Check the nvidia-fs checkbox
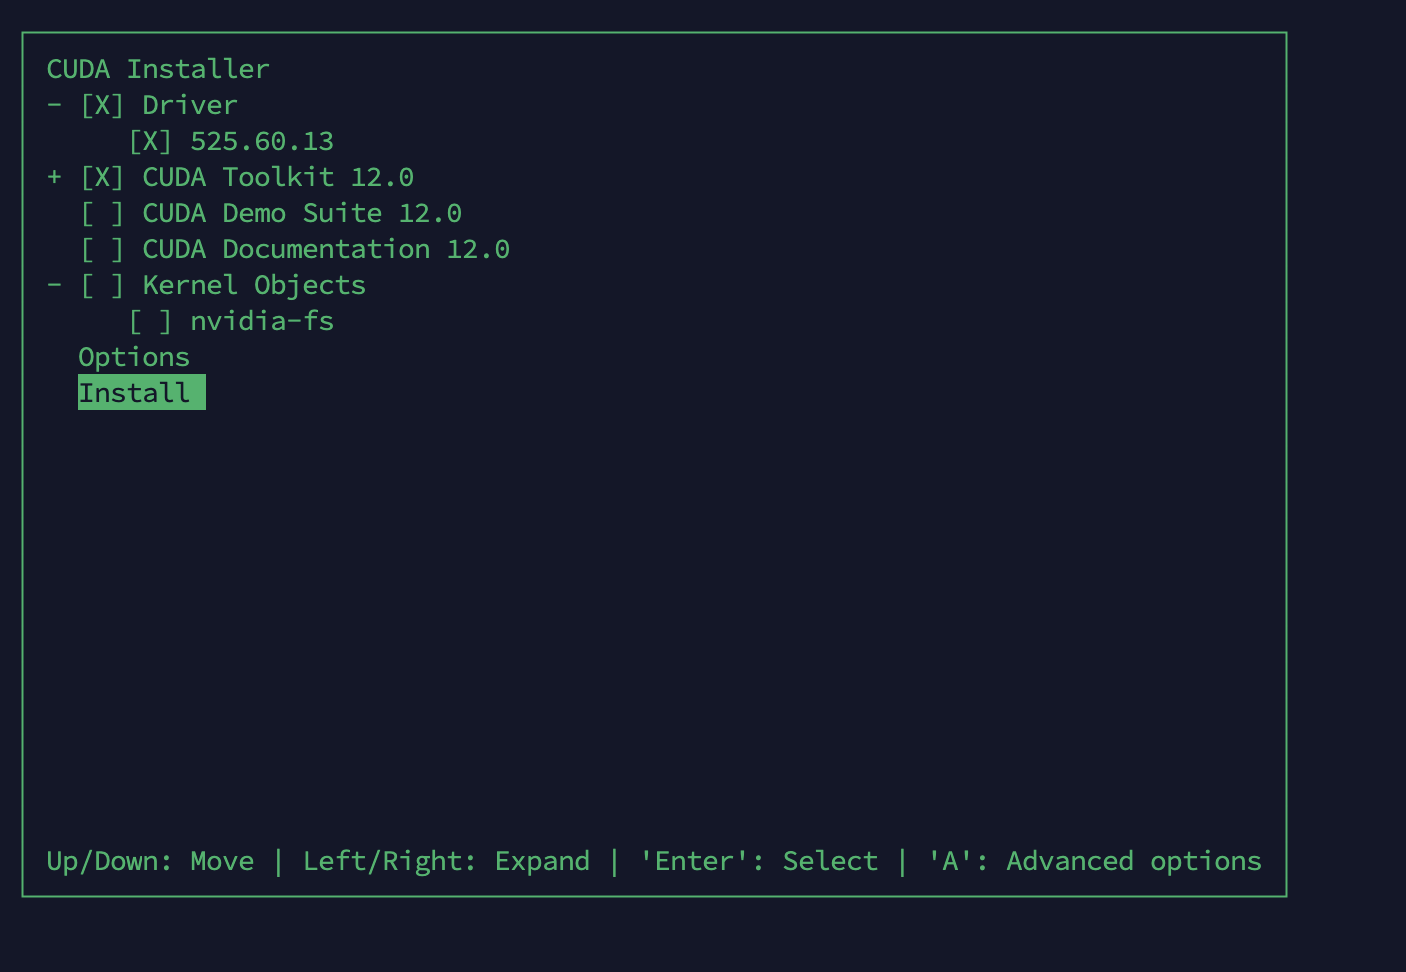Image resolution: width=1406 pixels, height=972 pixels. (x=150, y=321)
